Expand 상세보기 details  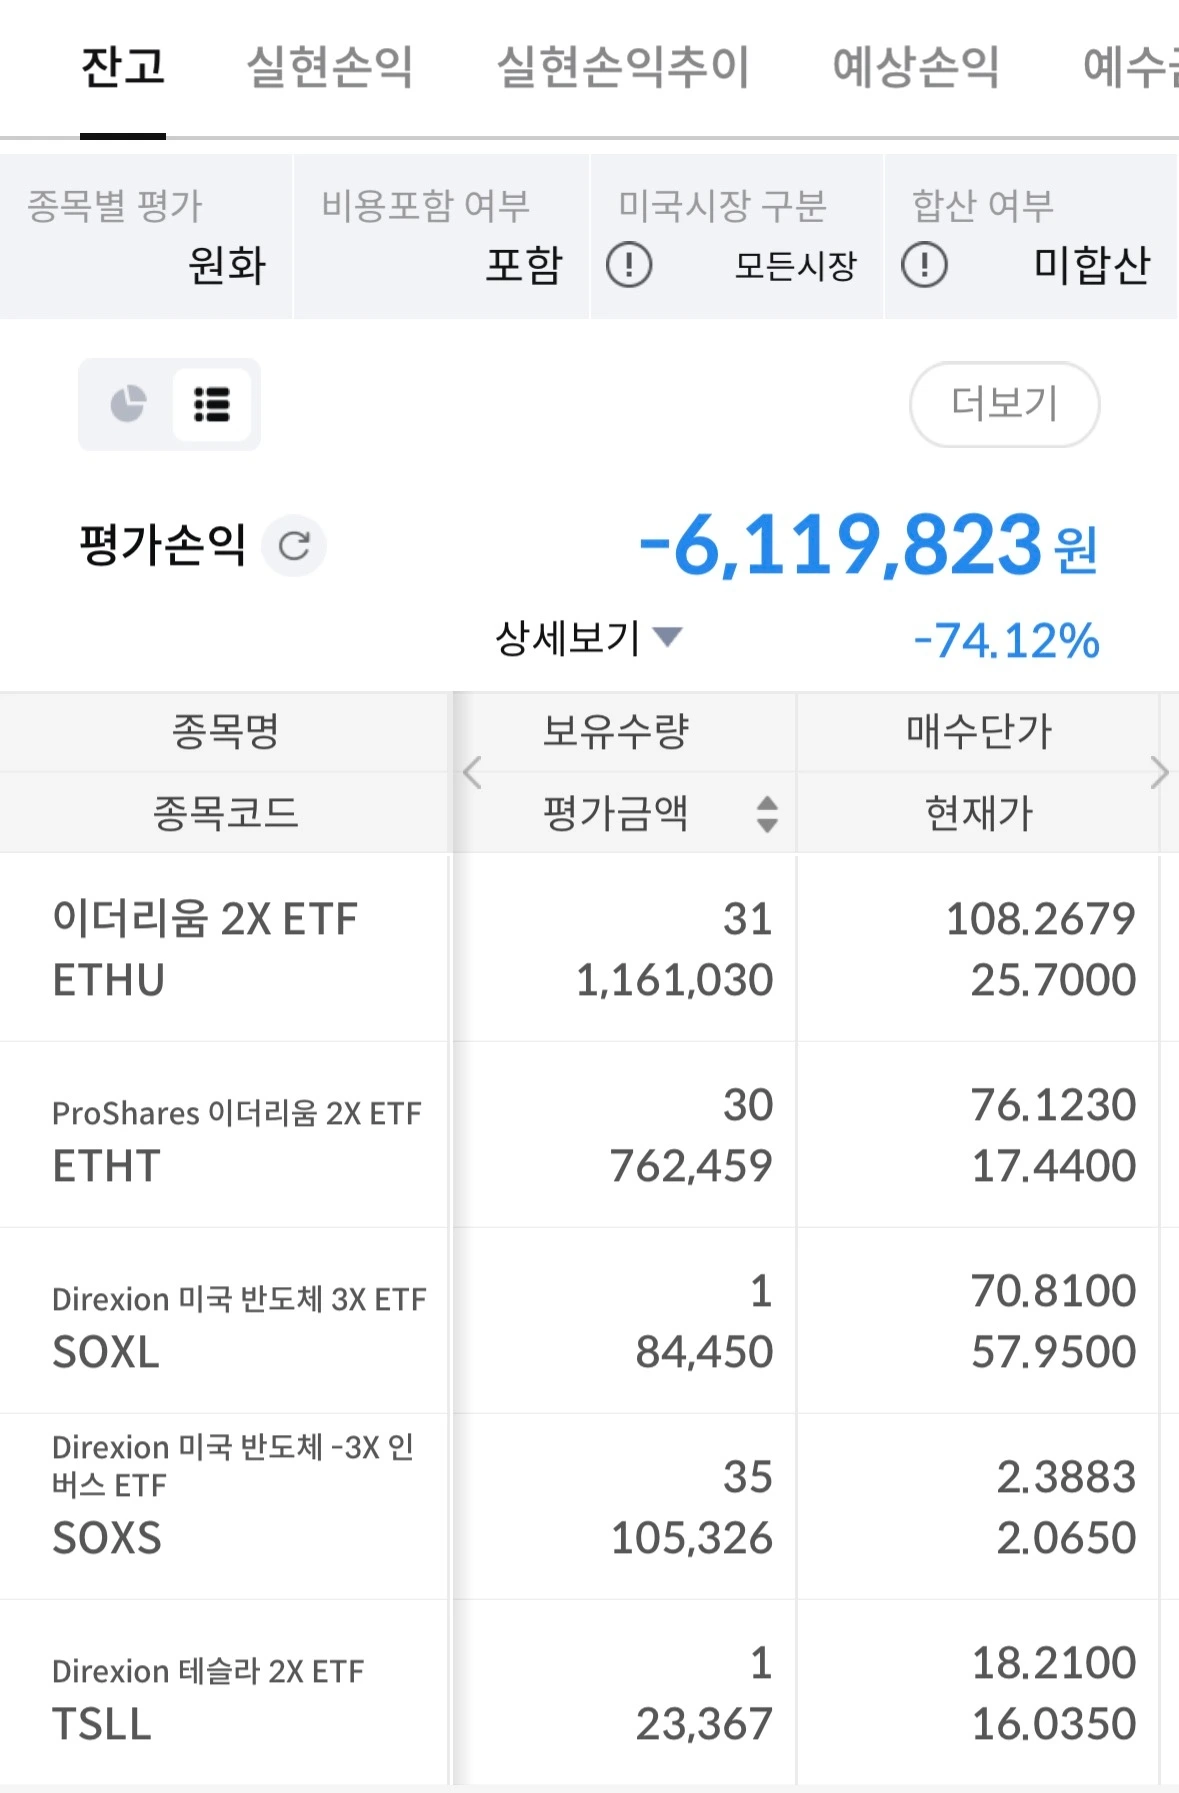tap(588, 637)
